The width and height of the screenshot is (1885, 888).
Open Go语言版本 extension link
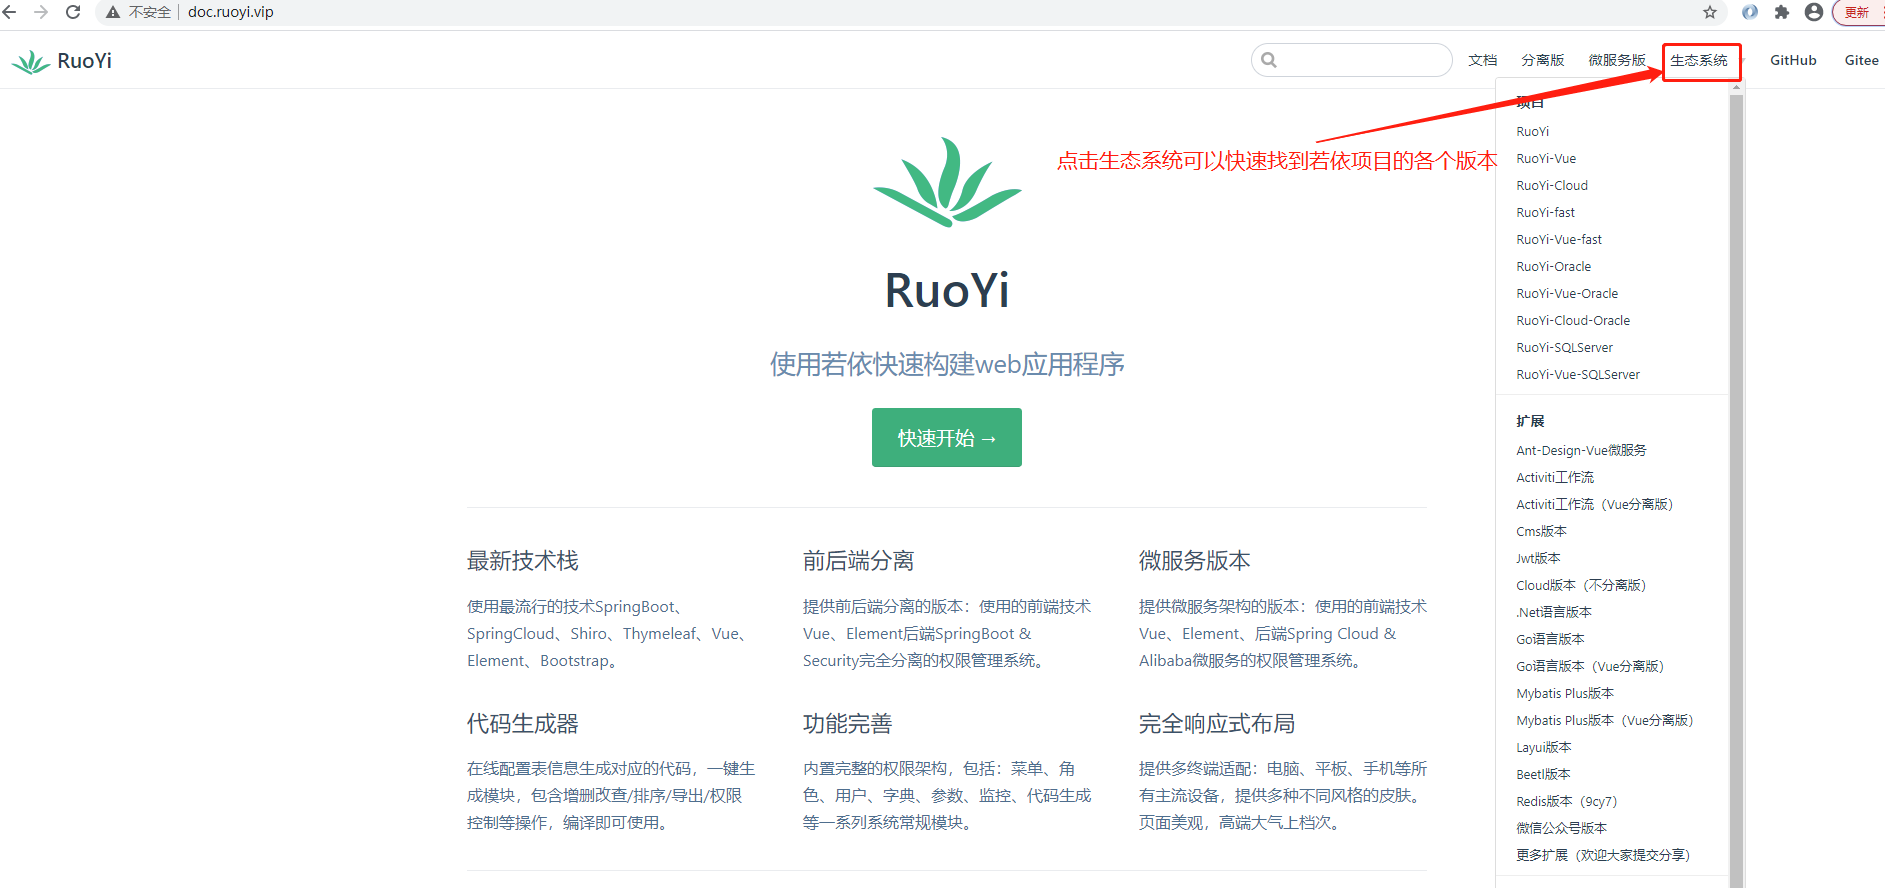1550,639
